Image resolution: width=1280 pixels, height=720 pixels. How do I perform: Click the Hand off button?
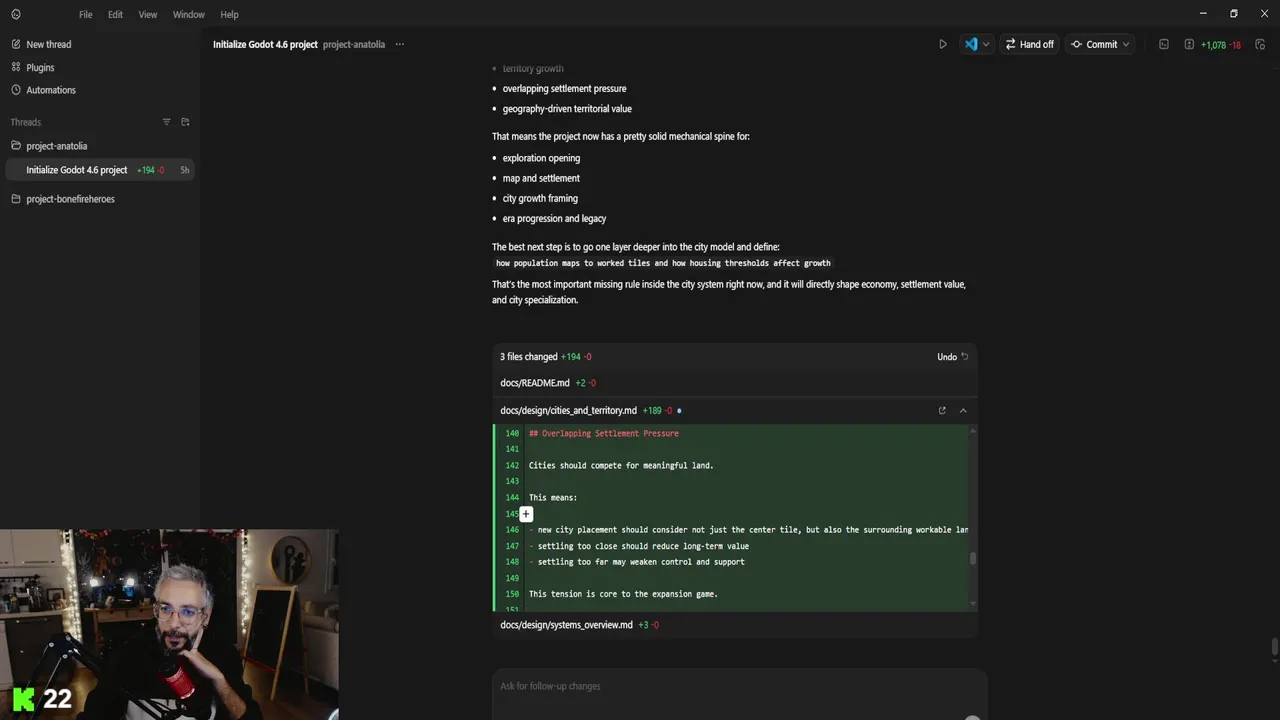point(1029,44)
